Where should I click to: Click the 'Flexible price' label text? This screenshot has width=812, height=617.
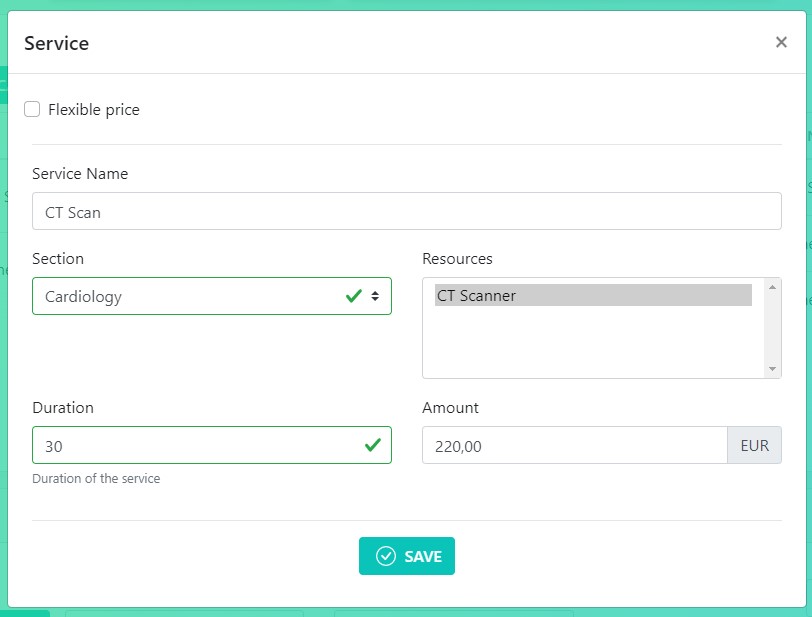pos(94,110)
